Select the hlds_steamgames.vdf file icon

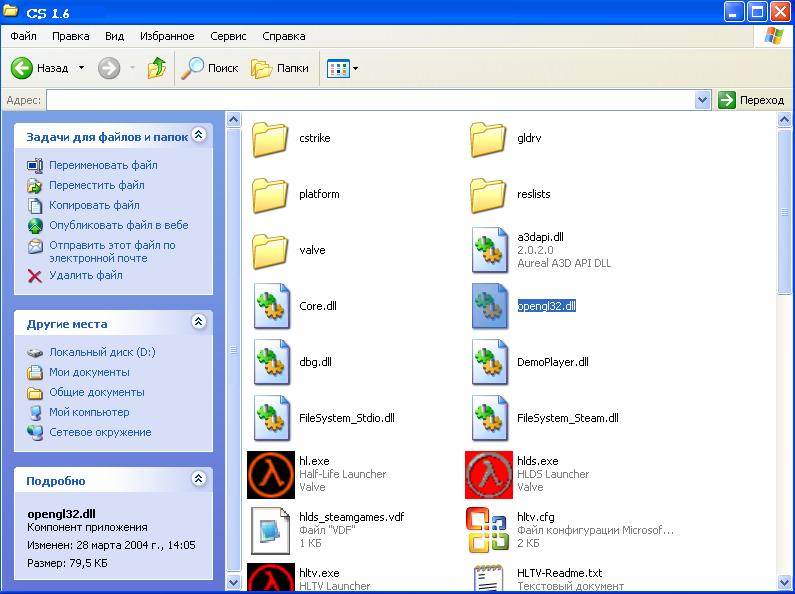271,531
